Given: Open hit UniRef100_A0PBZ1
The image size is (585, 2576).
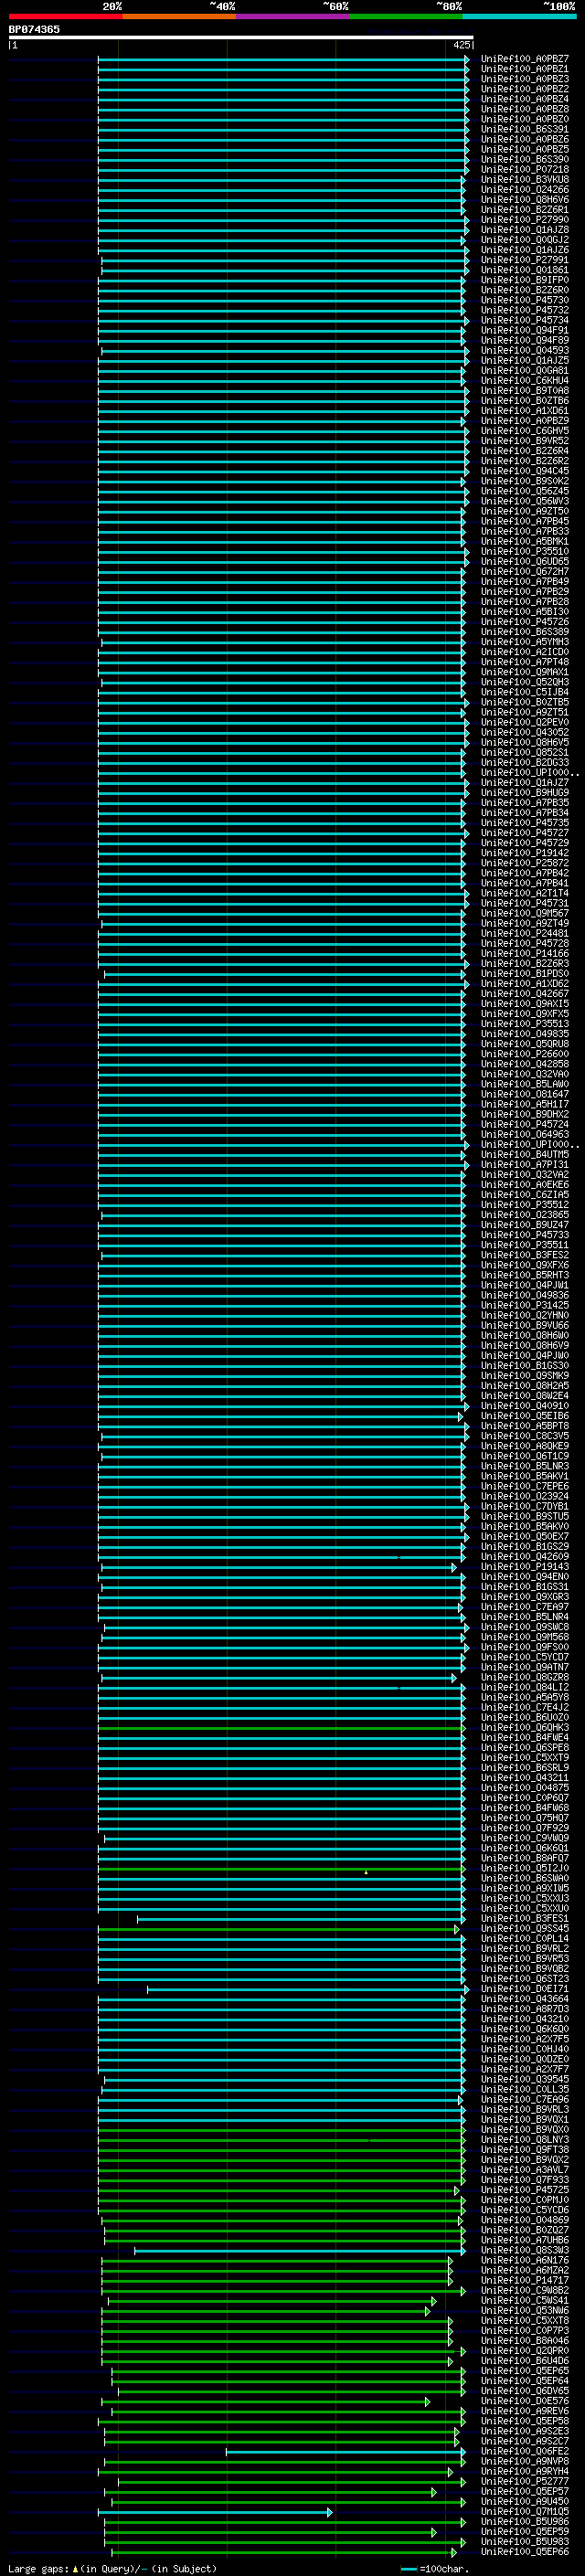Looking at the screenshot, I should pyautogui.click(x=525, y=69).
